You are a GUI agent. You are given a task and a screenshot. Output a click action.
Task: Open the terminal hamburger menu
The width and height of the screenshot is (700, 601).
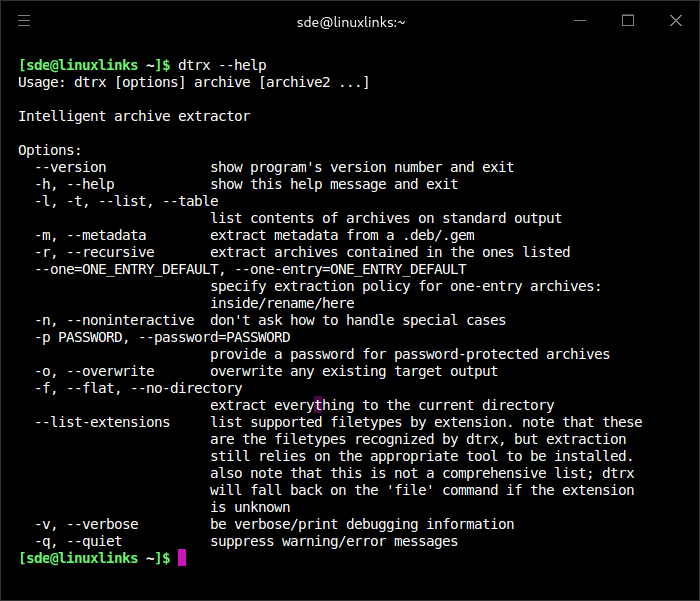click(24, 20)
